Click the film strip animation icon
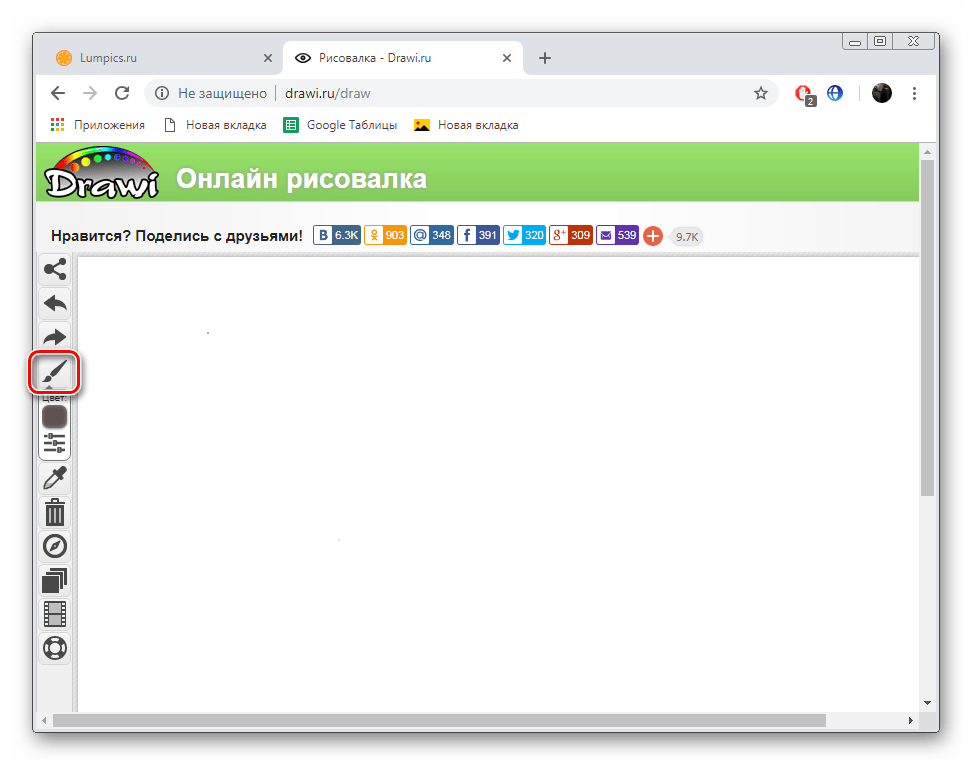Image resolution: width=972 pixels, height=765 pixels. pos(54,614)
